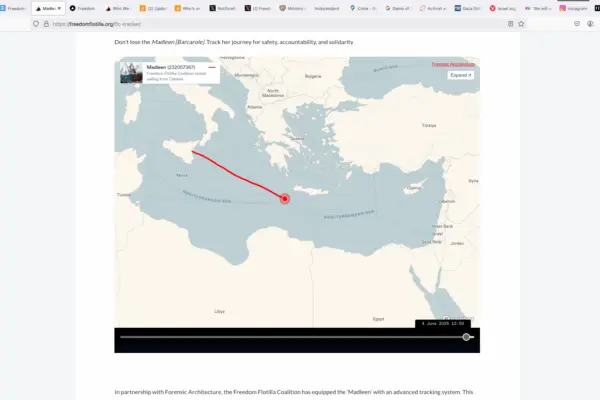Open the Forensic Architecture link on map
This screenshot has height=400, width=600.
(x=453, y=64)
